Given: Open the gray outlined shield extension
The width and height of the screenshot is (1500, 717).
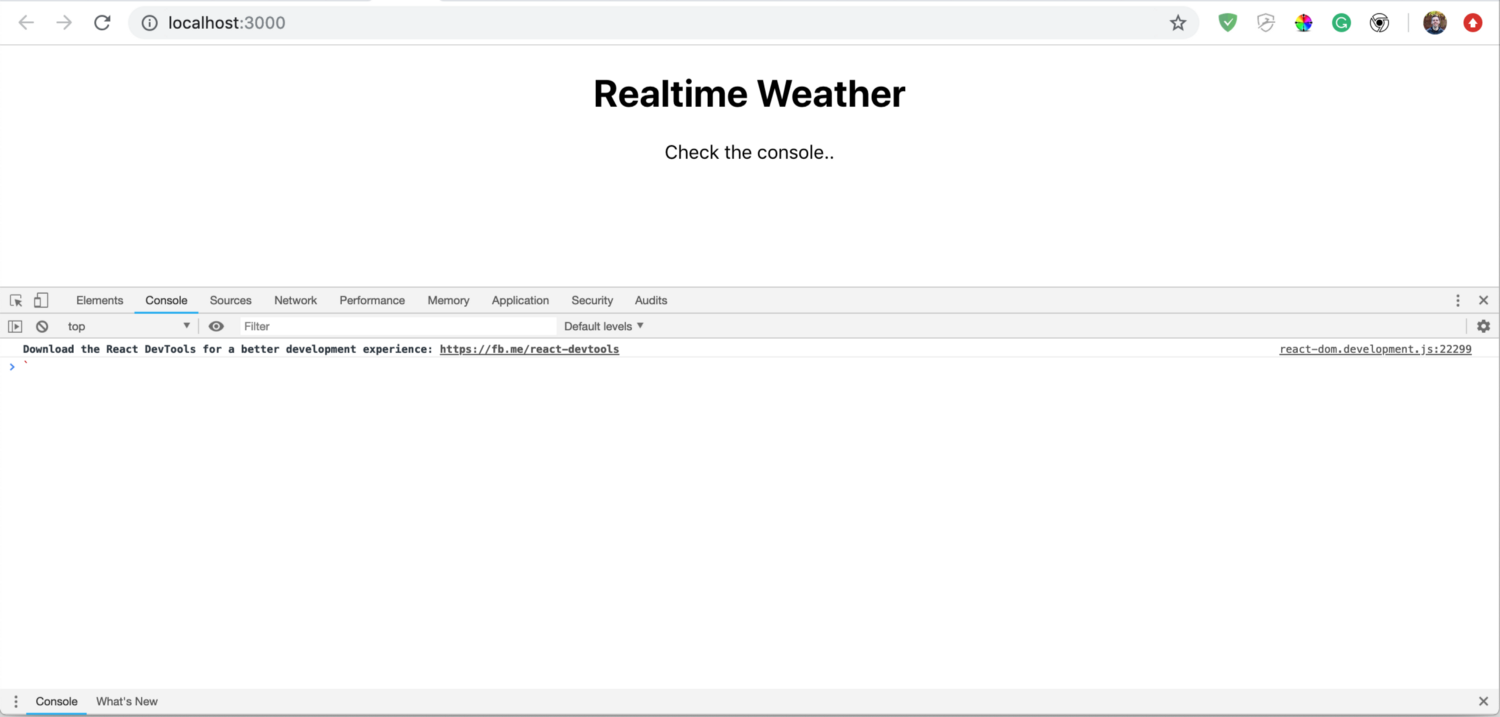Looking at the screenshot, I should [1265, 23].
